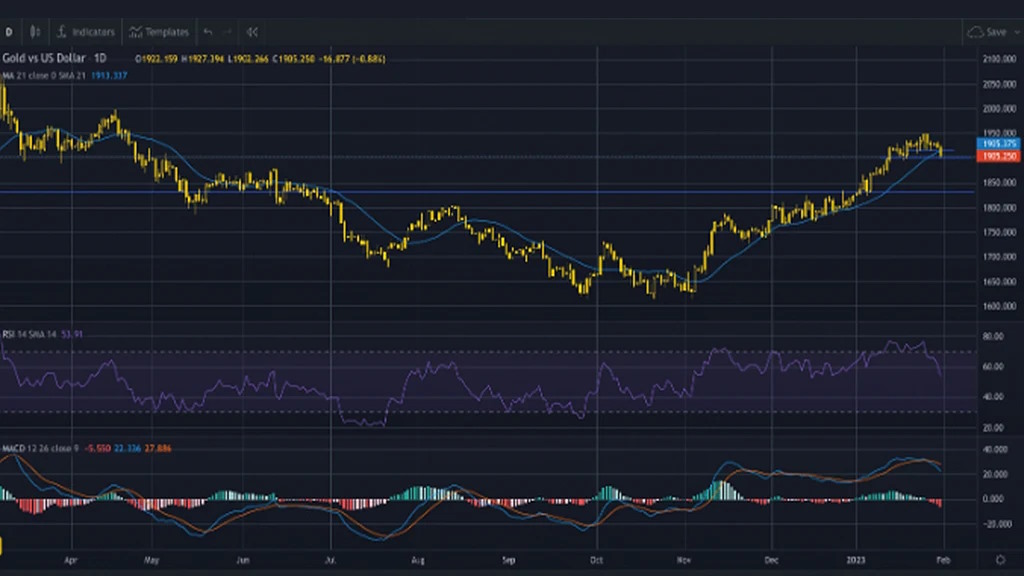The image size is (1024, 576).
Task: Open the Indicators dialog
Action: tap(86, 32)
